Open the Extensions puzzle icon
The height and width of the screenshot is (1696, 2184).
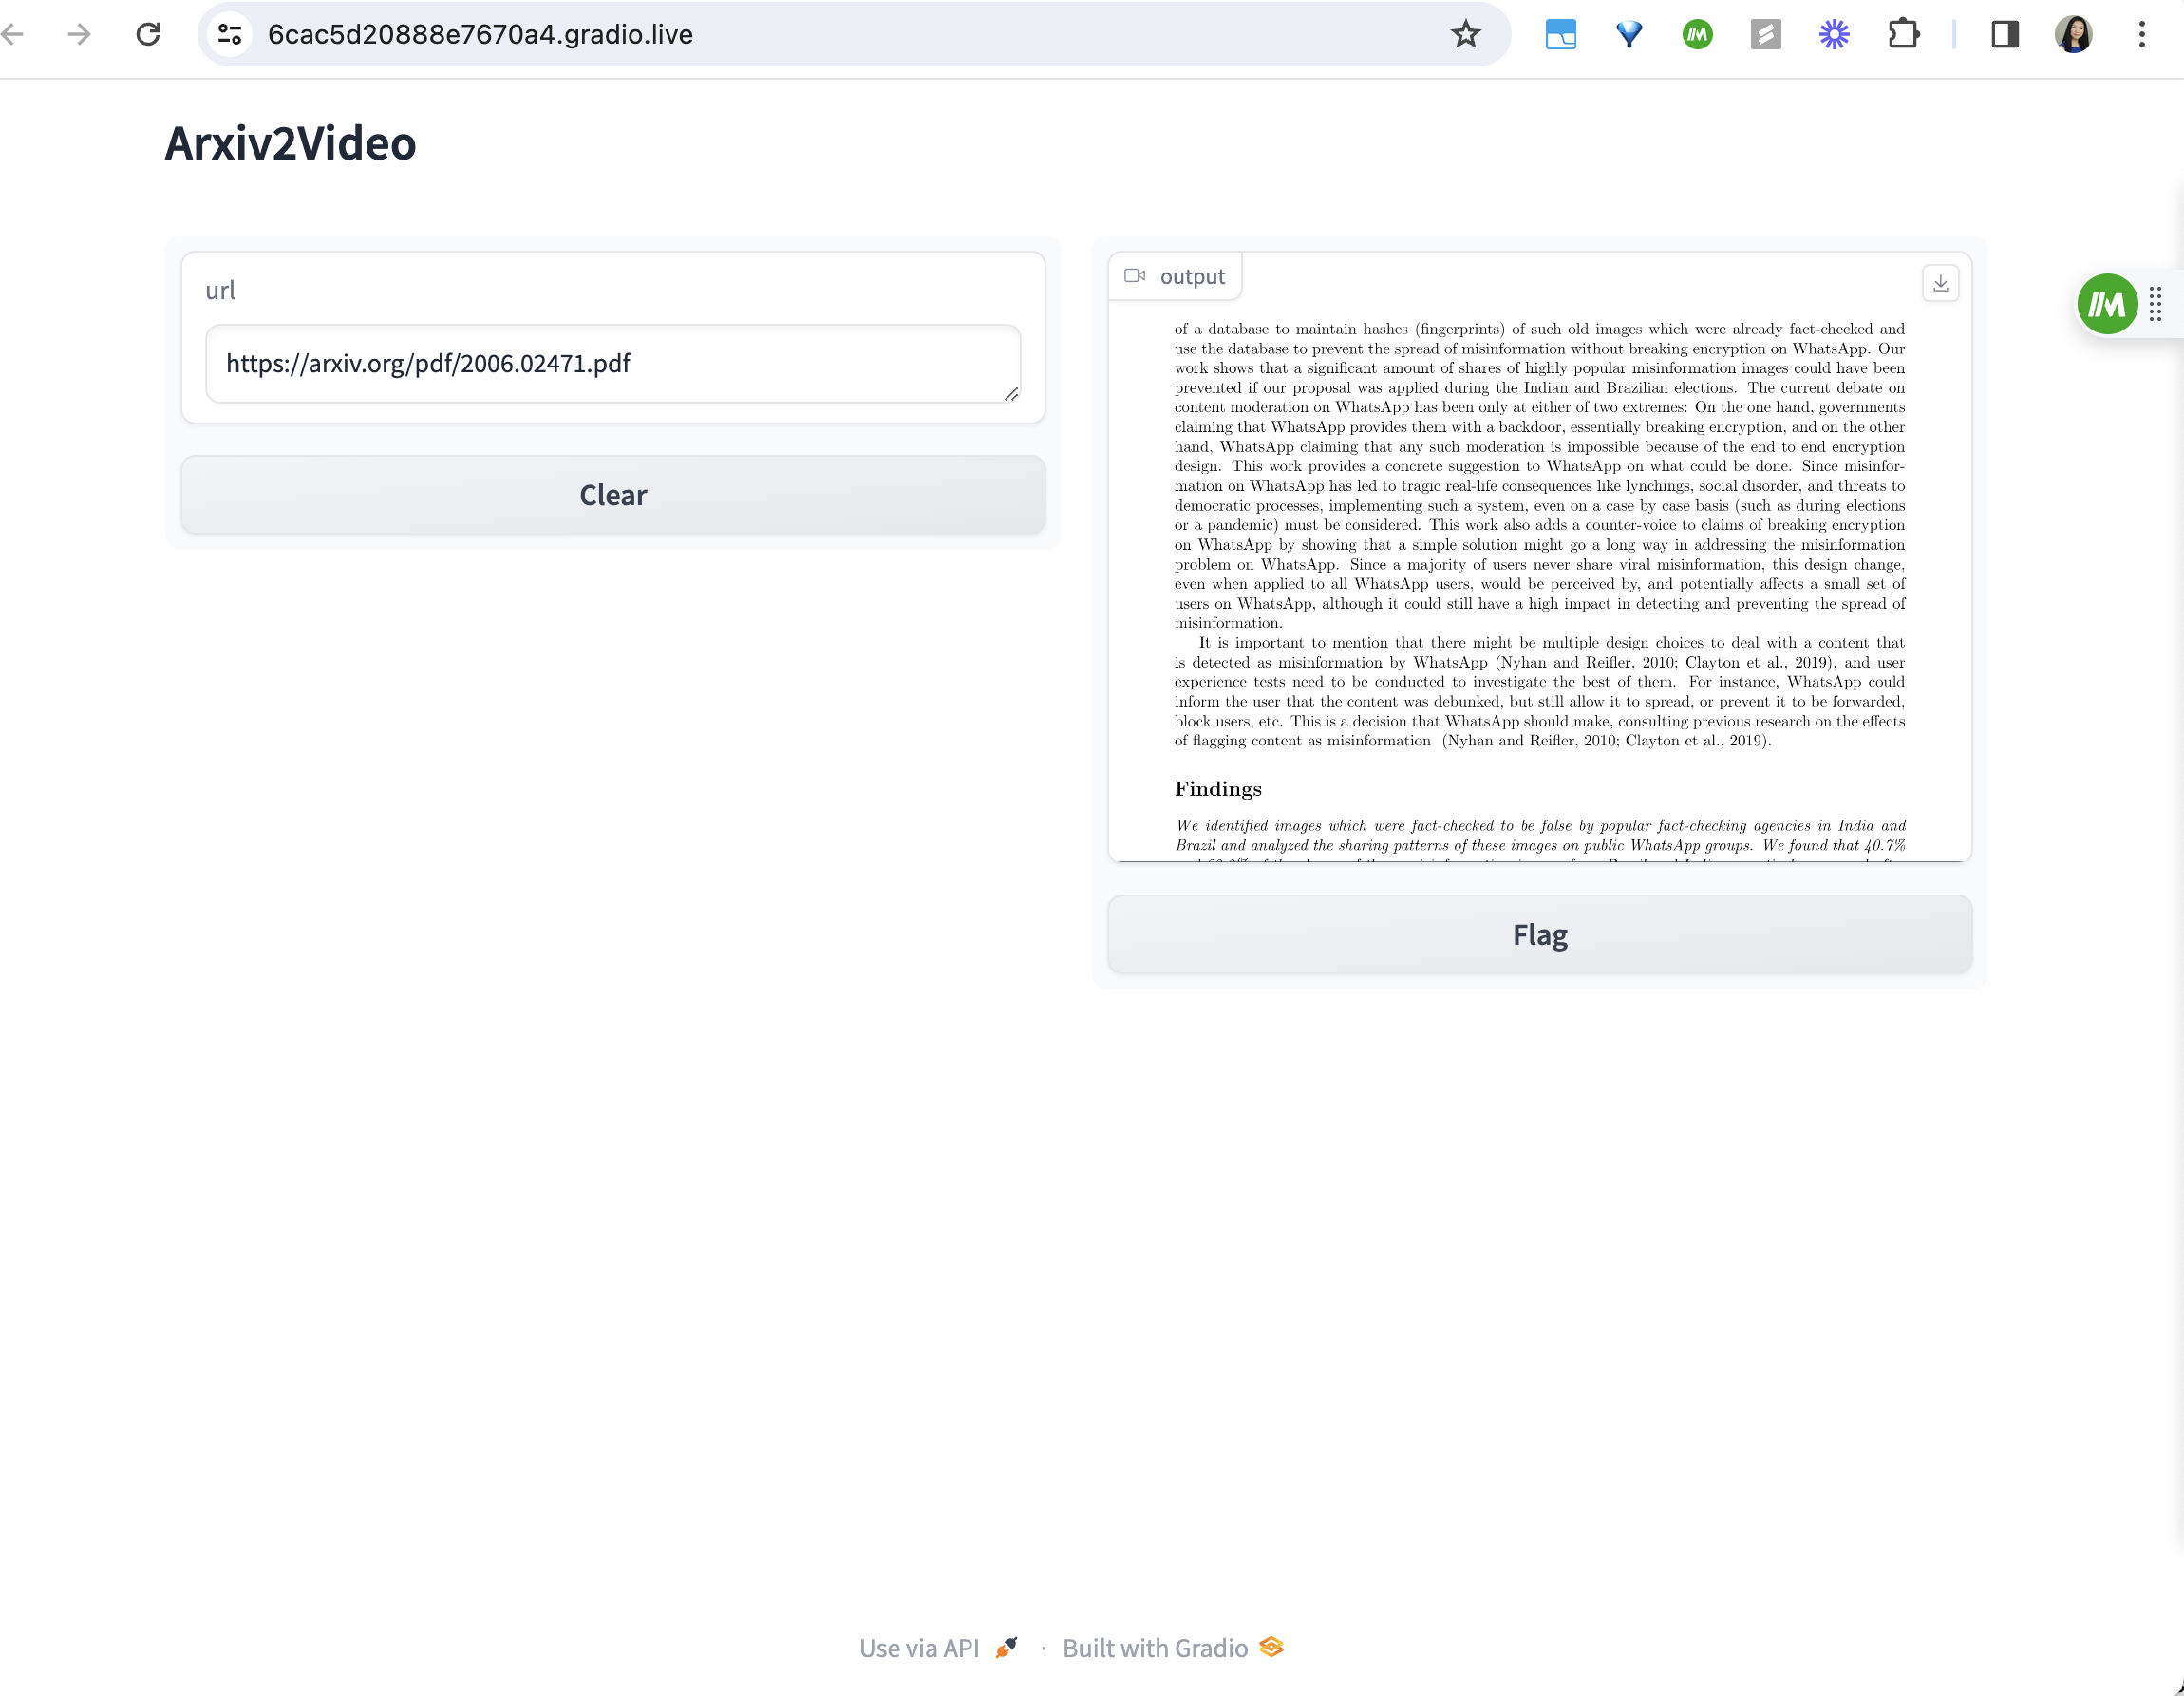(x=1903, y=35)
